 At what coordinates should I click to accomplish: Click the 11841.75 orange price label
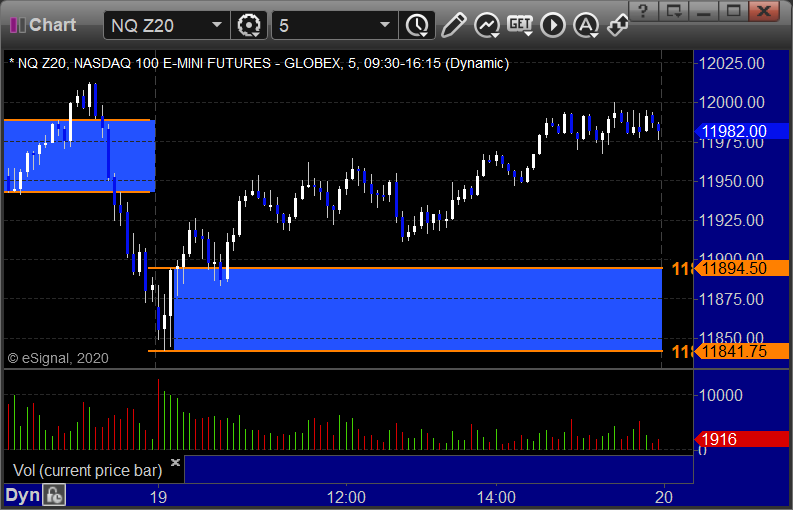pyautogui.click(x=741, y=351)
